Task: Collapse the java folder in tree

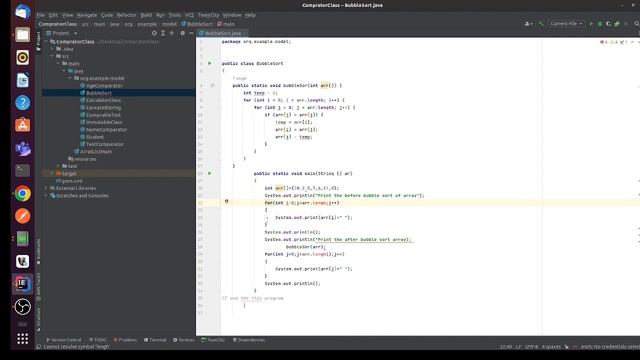Action: pos(64,71)
